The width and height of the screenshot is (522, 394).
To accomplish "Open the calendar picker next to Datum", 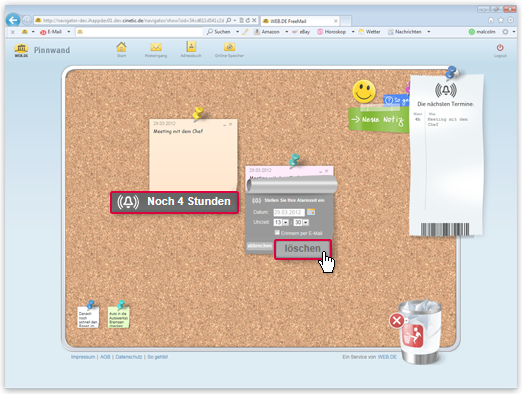I will 311,212.
